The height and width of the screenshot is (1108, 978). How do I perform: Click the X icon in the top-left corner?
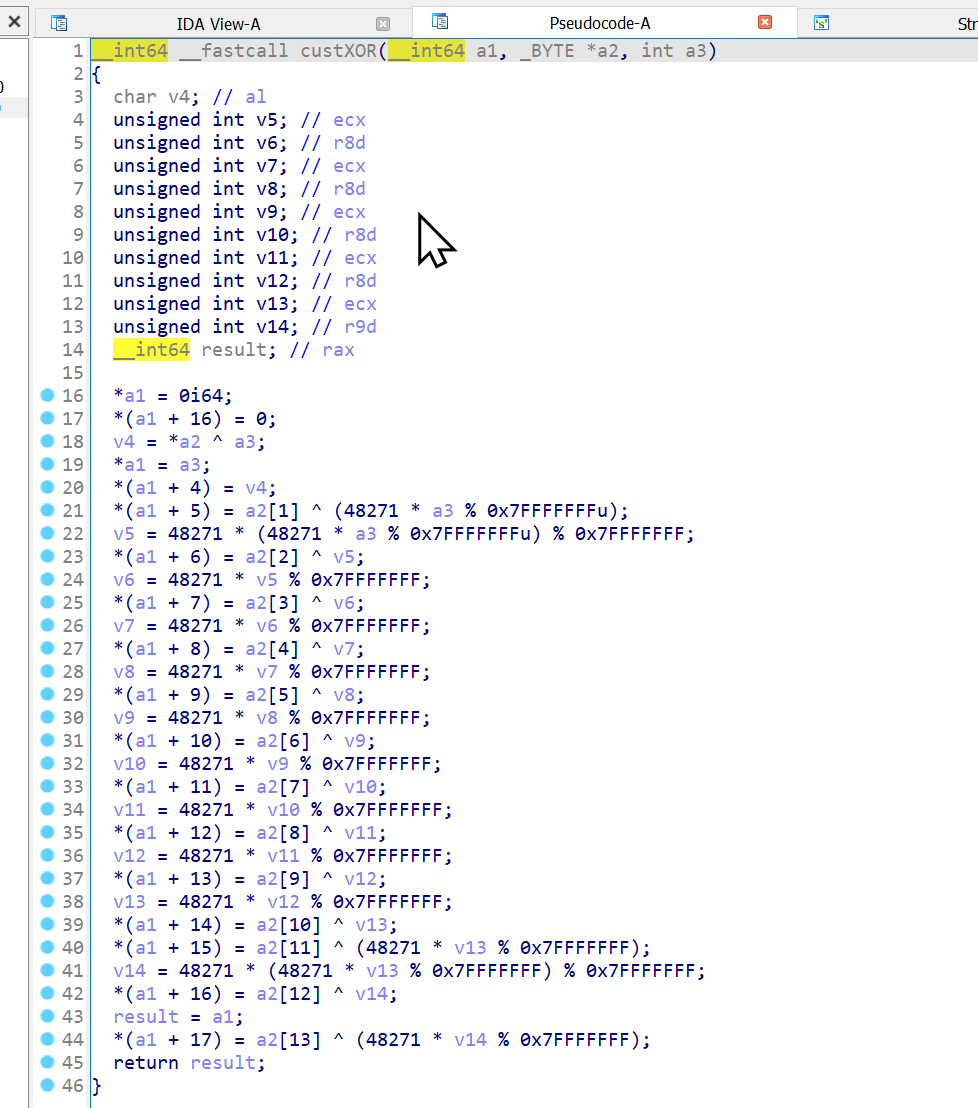pyautogui.click(x=13, y=21)
